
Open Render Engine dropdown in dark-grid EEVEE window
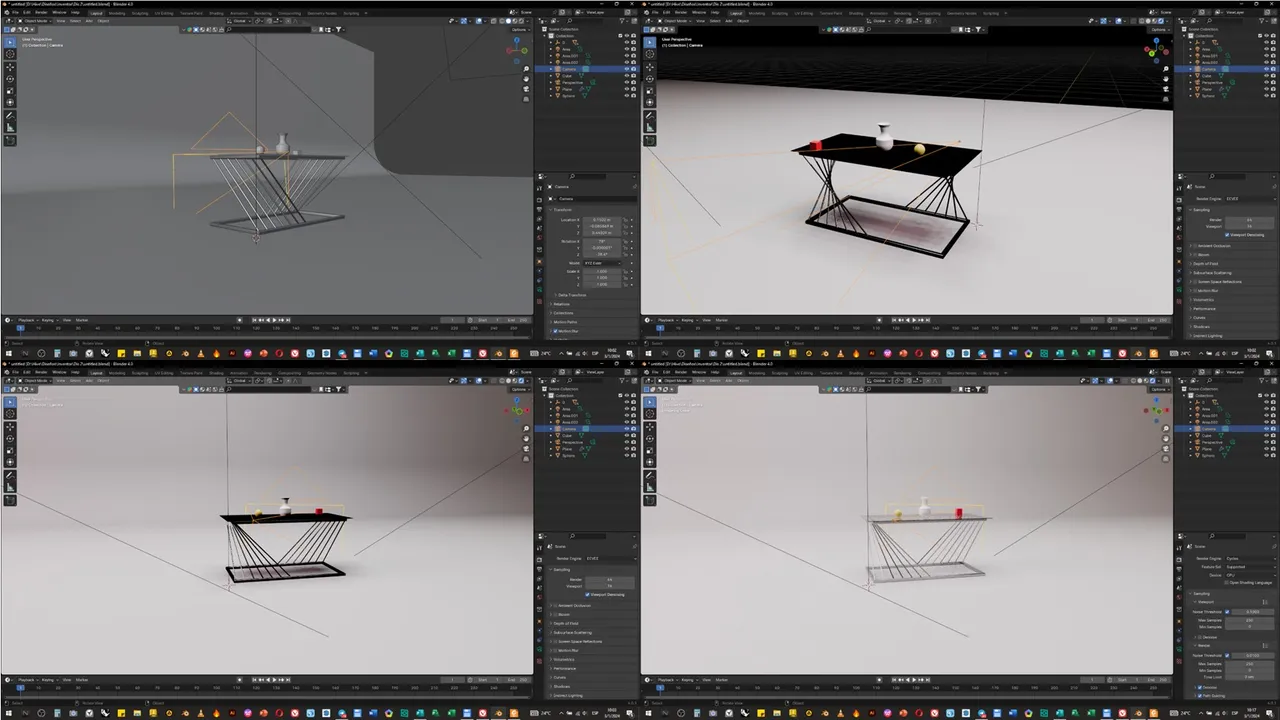pos(1250,199)
